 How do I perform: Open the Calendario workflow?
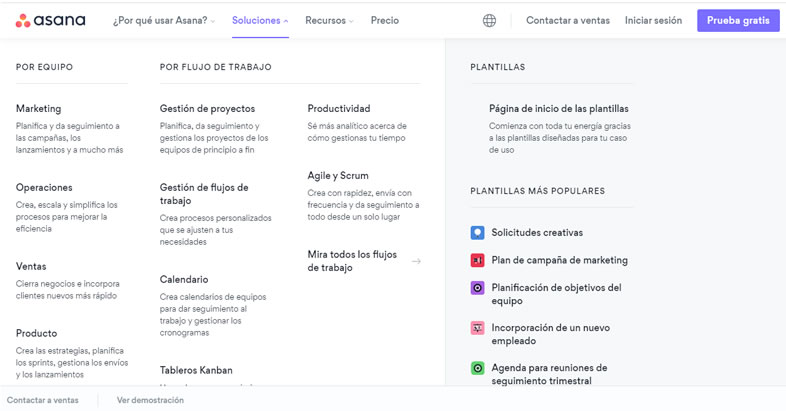184,279
